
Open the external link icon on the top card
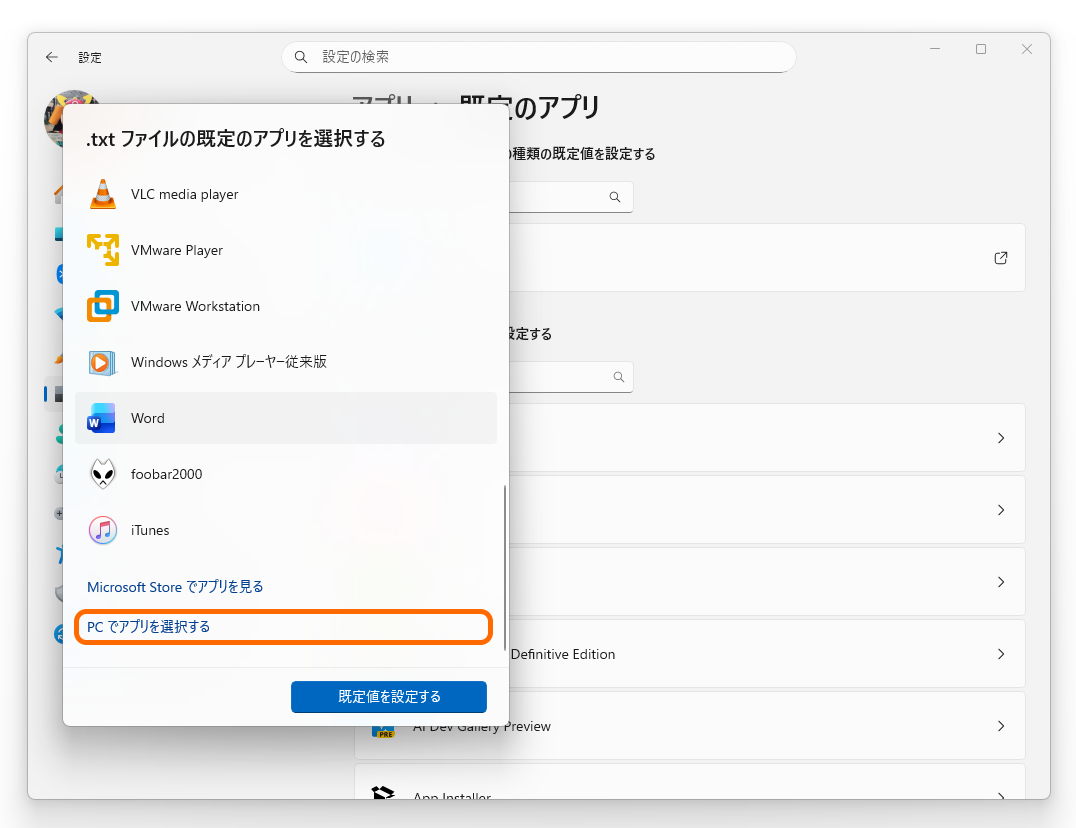(x=1000, y=257)
